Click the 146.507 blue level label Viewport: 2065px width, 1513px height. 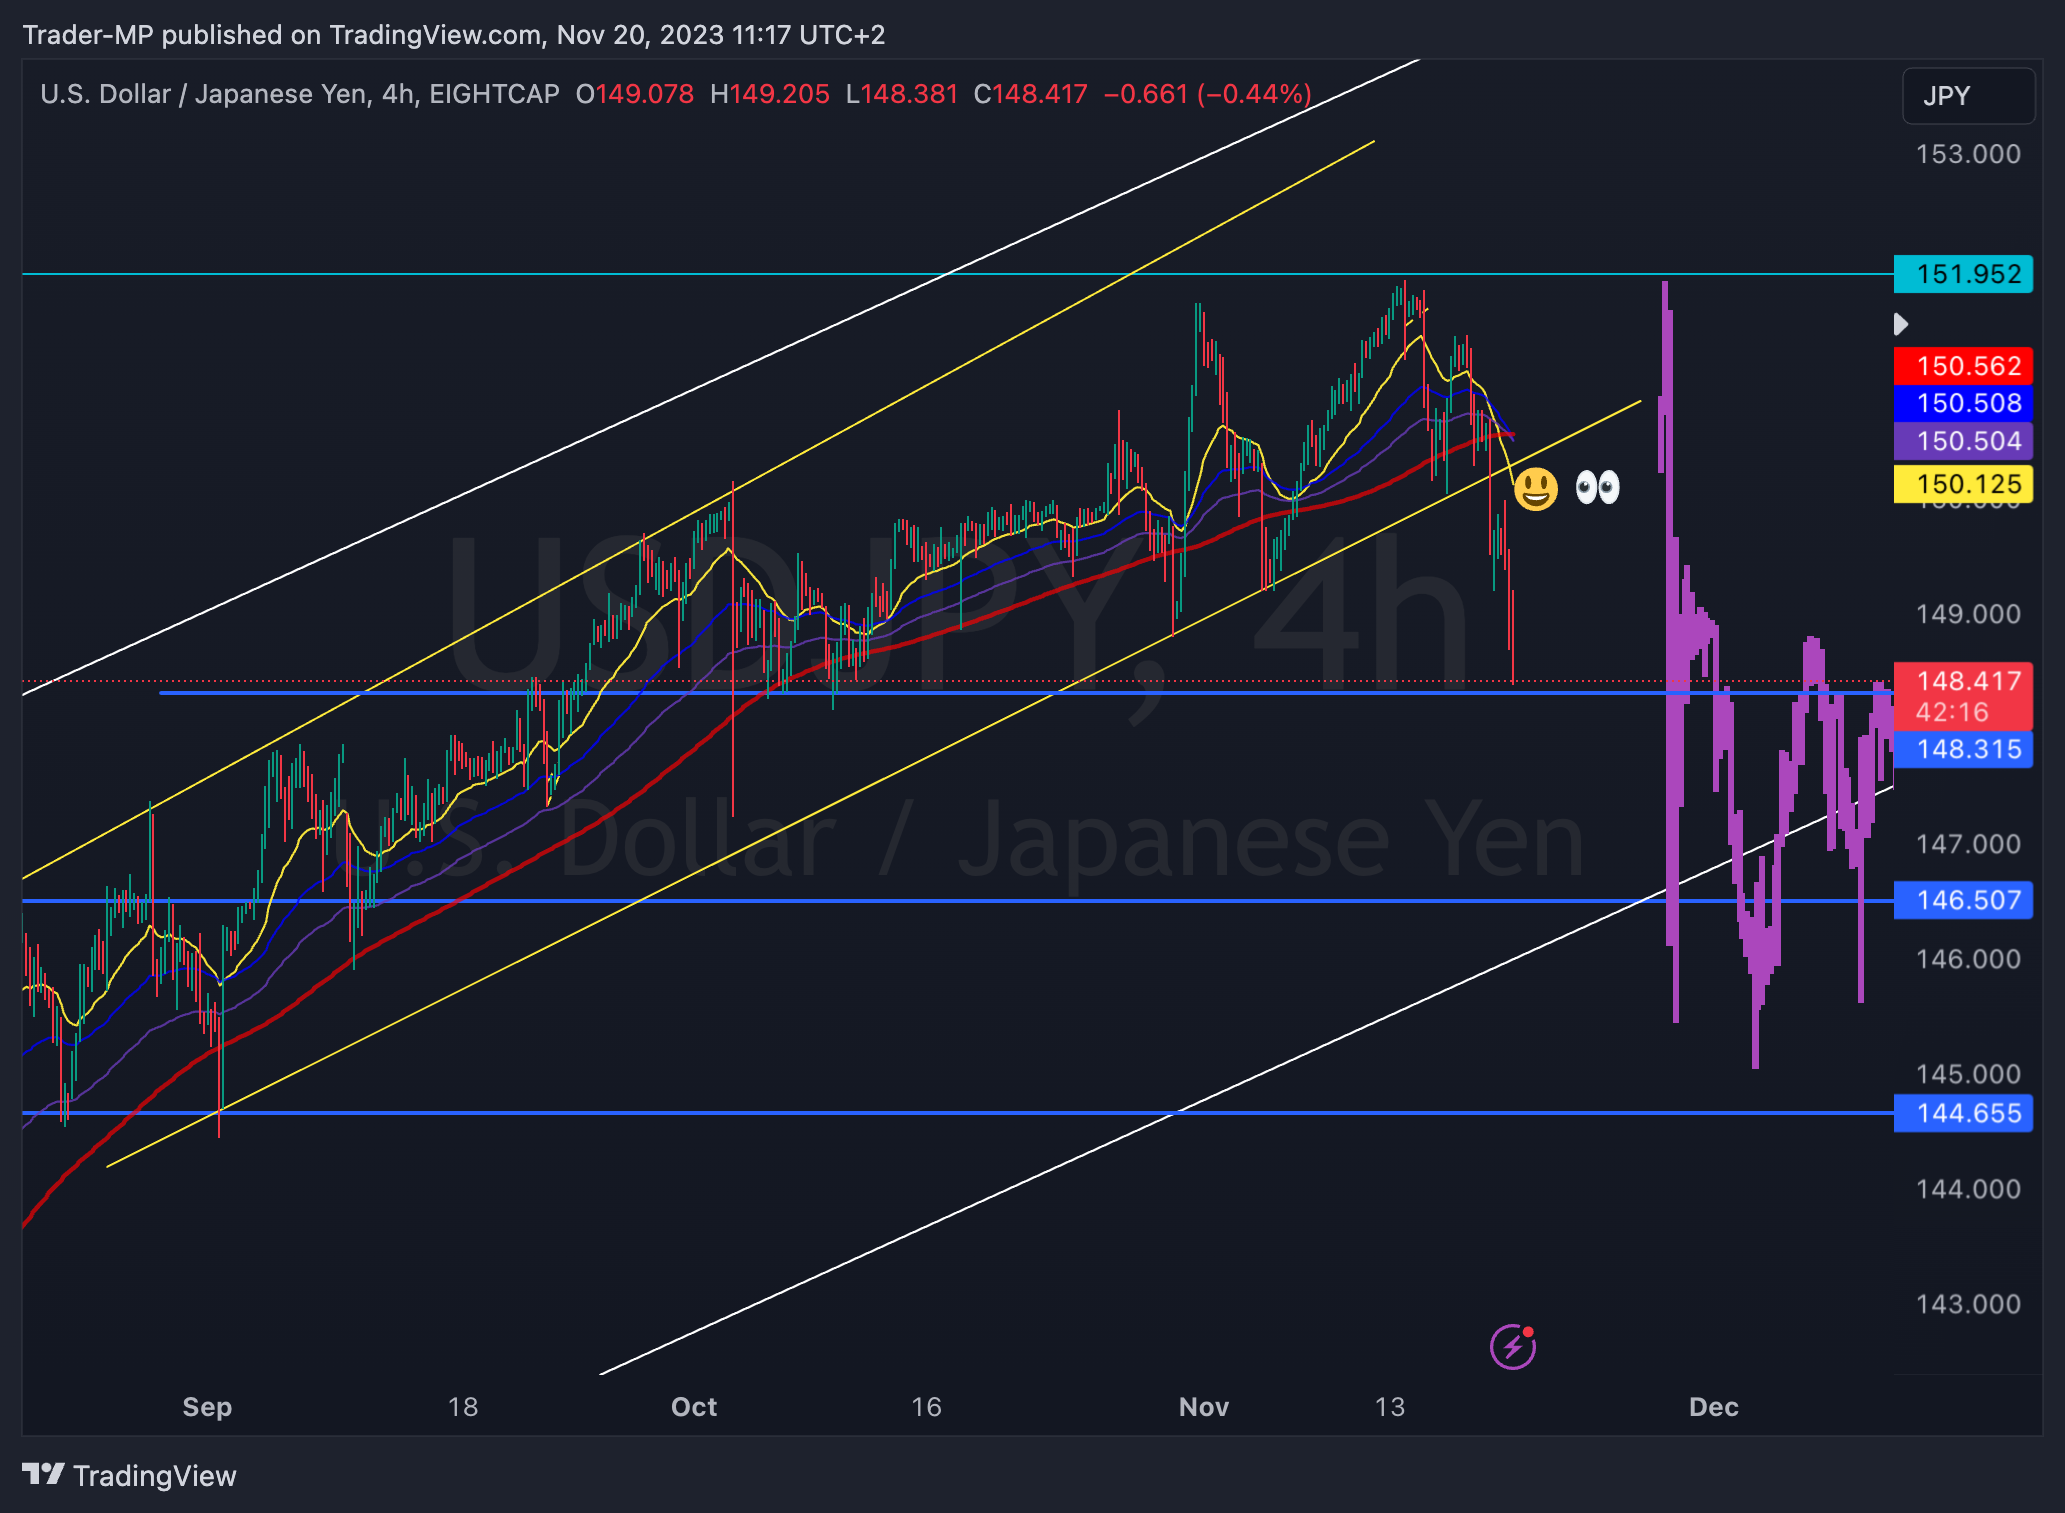click(1963, 900)
